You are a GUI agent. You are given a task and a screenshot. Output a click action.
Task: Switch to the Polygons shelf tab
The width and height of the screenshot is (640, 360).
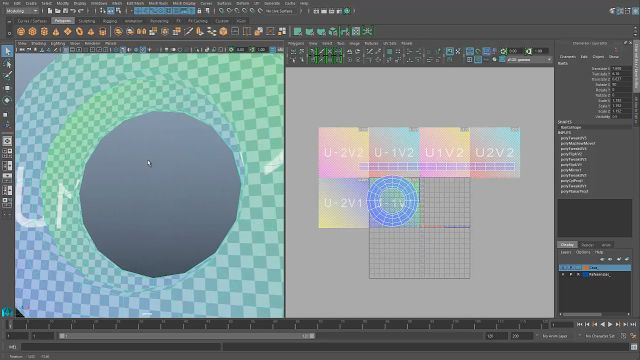coord(63,20)
